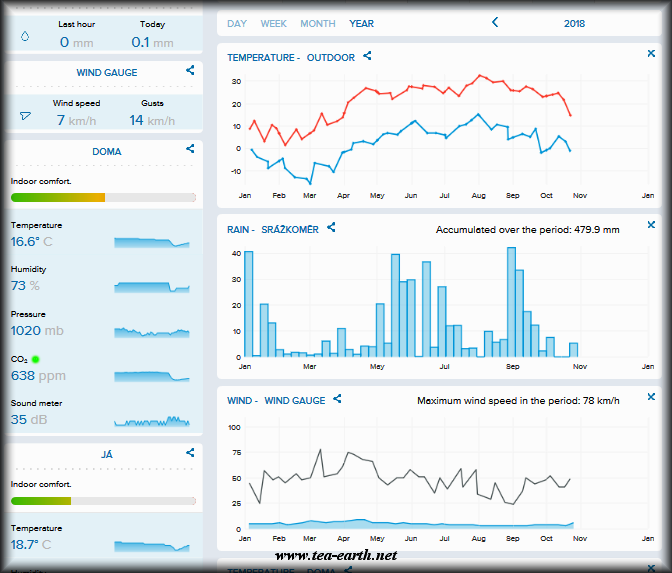Go to previous year with left arrow
Viewport: 672px width, 573px height.
[x=493, y=23]
